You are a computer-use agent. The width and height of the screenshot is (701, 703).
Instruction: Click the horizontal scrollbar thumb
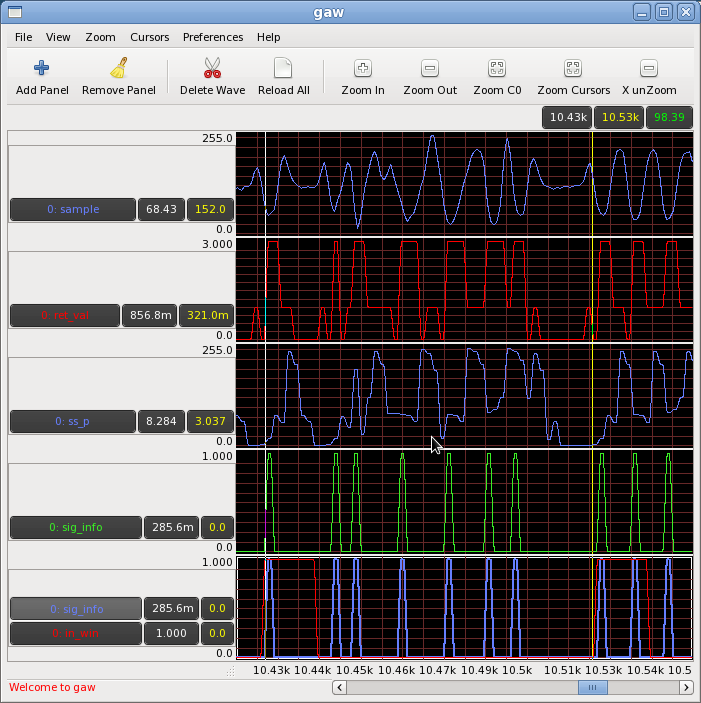coord(592,688)
